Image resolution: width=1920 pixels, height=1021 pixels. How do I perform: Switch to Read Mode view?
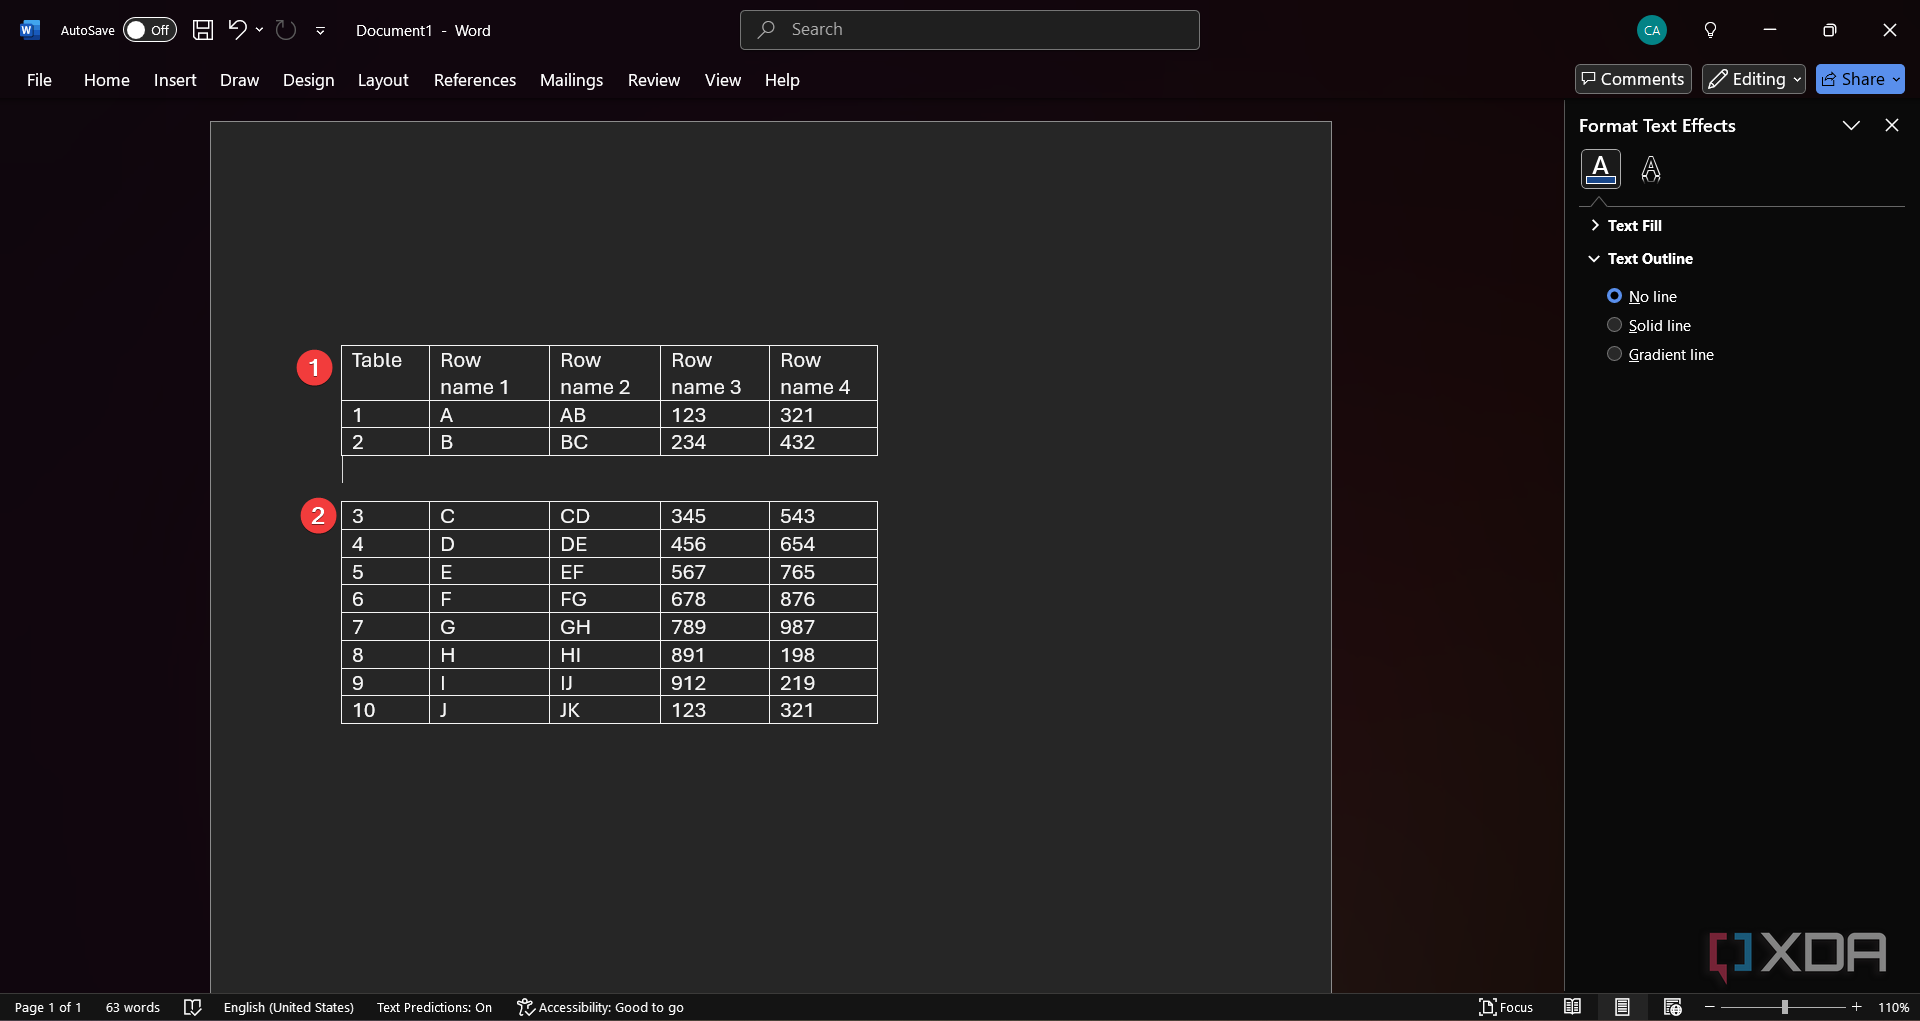1573,1007
